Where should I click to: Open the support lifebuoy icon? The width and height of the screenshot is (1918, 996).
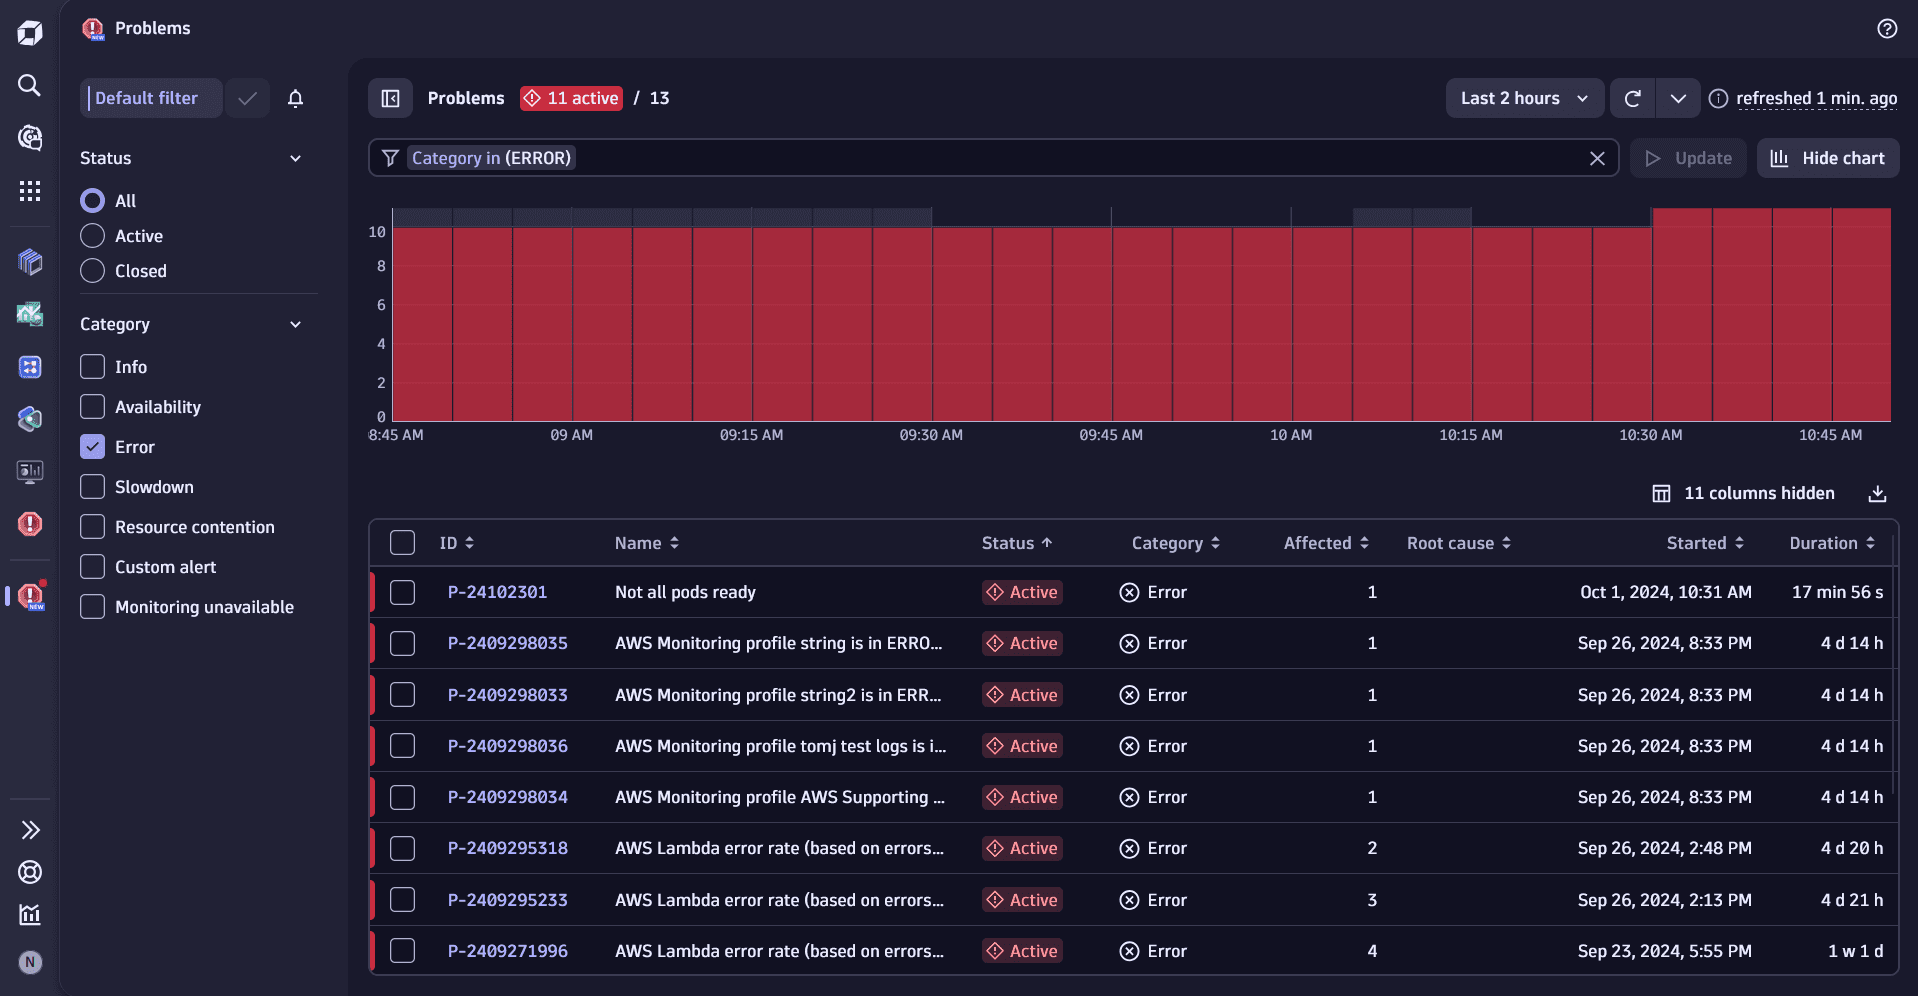[x=30, y=872]
